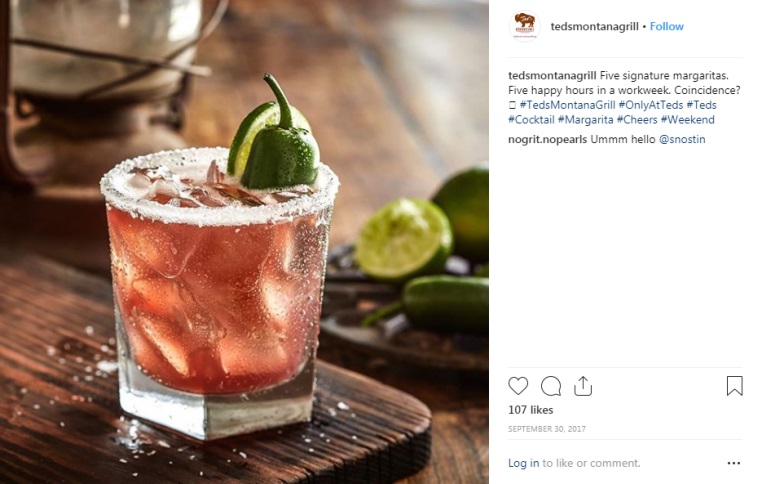Save the post with the bookmark icon
Screen dimensions: 762x484
pos(734,386)
